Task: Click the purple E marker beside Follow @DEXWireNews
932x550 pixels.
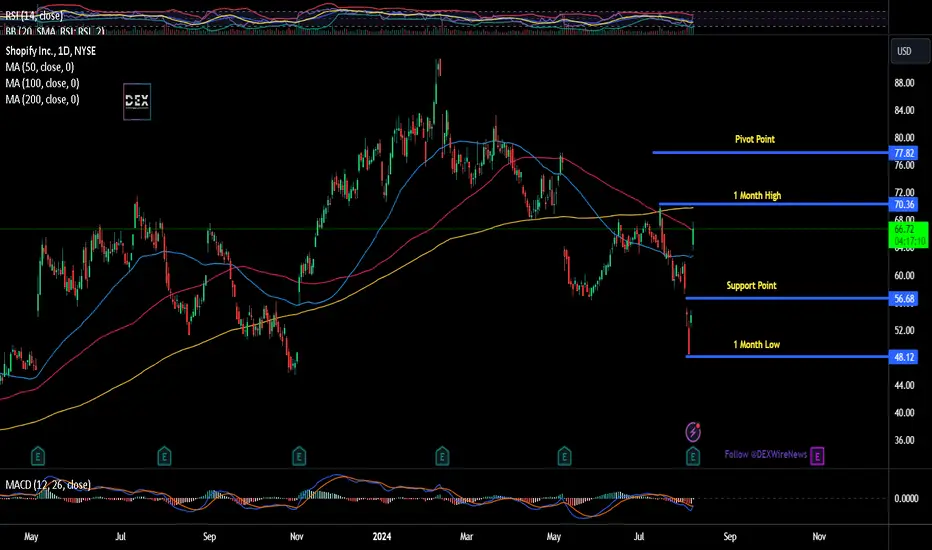Action: [817, 456]
